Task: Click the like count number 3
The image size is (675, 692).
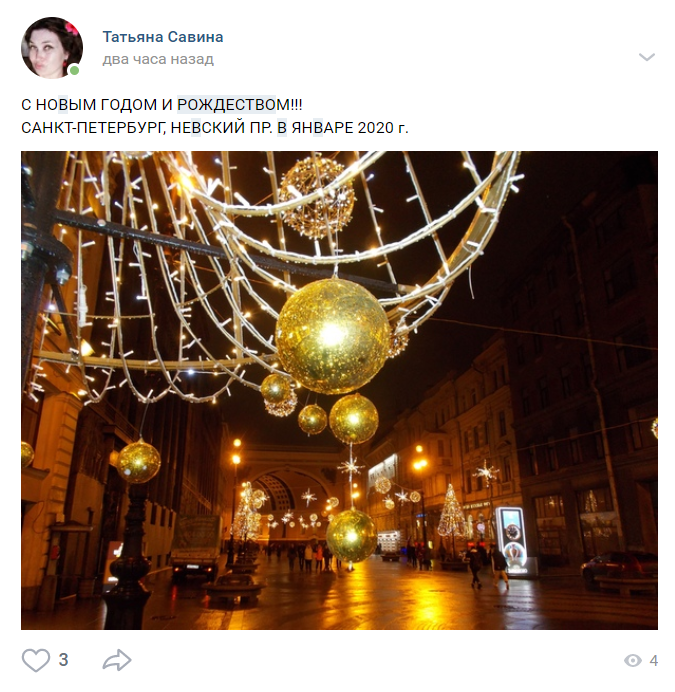Action: point(64,660)
